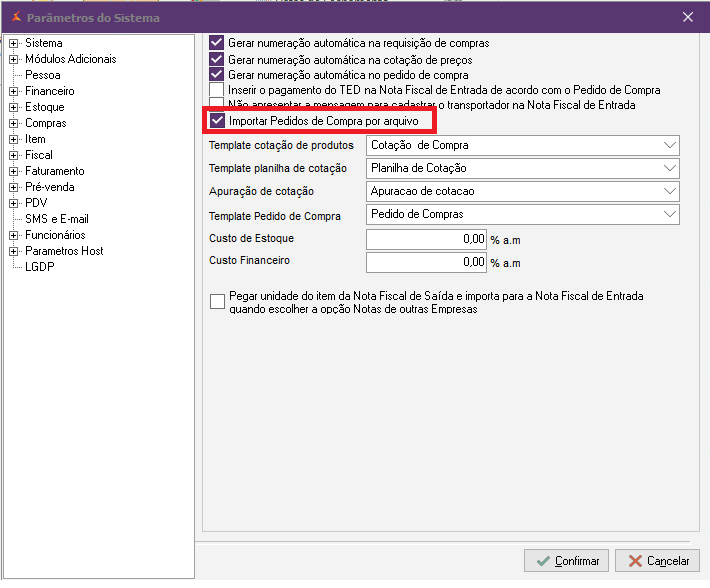Open Template planilha de cotação dropdown
Viewport: 710px width, 588px height.
click(x=523, y=168)
